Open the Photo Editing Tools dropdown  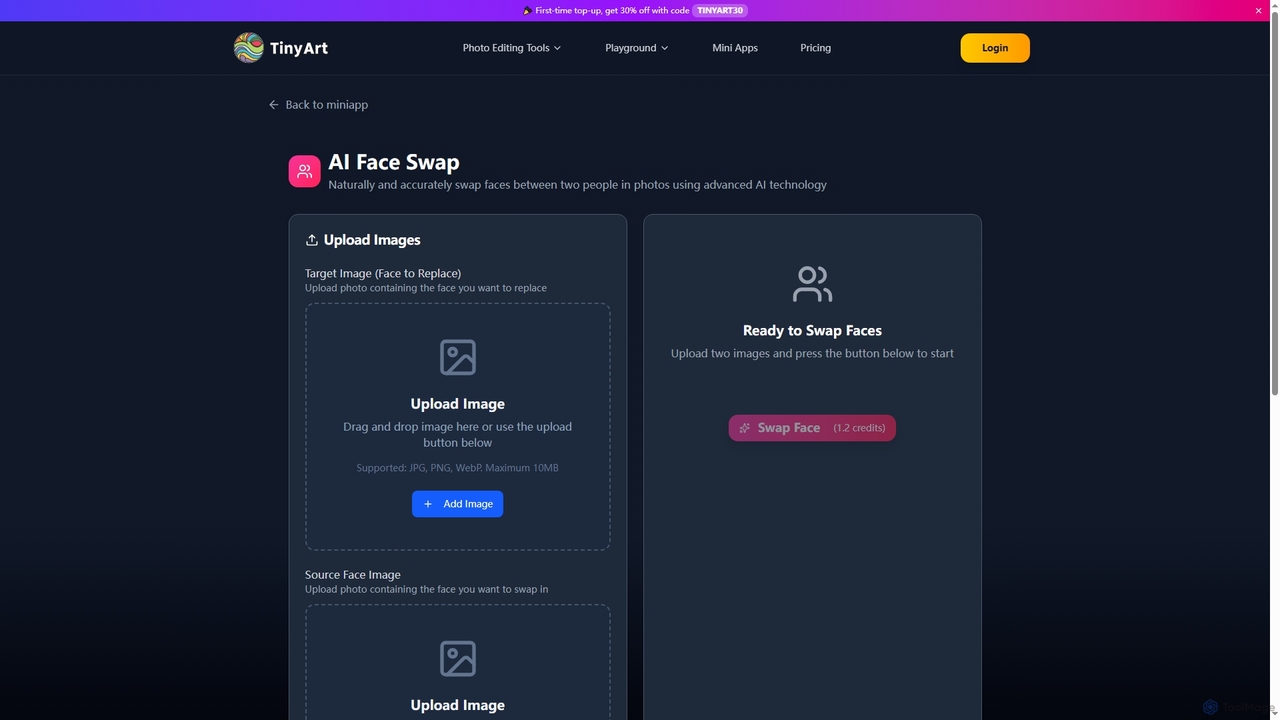click(511, 48)
